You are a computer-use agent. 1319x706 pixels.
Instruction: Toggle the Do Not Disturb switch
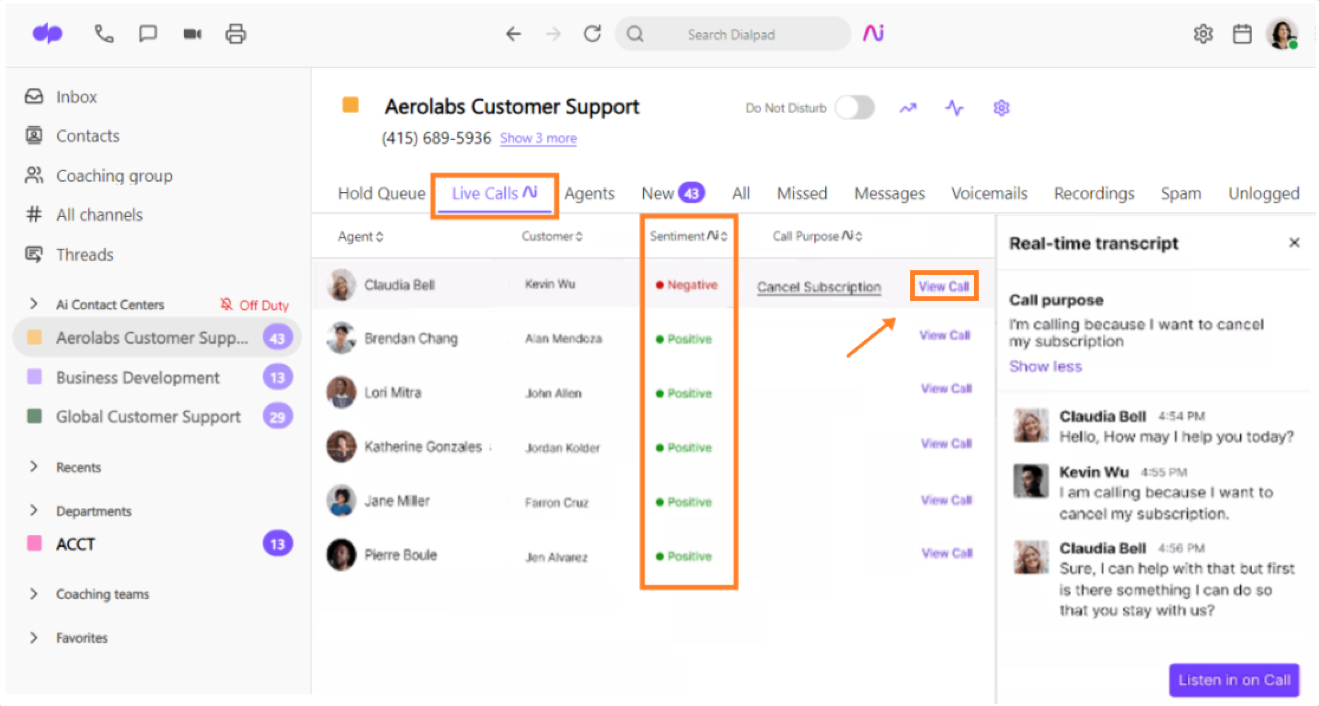click(855, 108)
